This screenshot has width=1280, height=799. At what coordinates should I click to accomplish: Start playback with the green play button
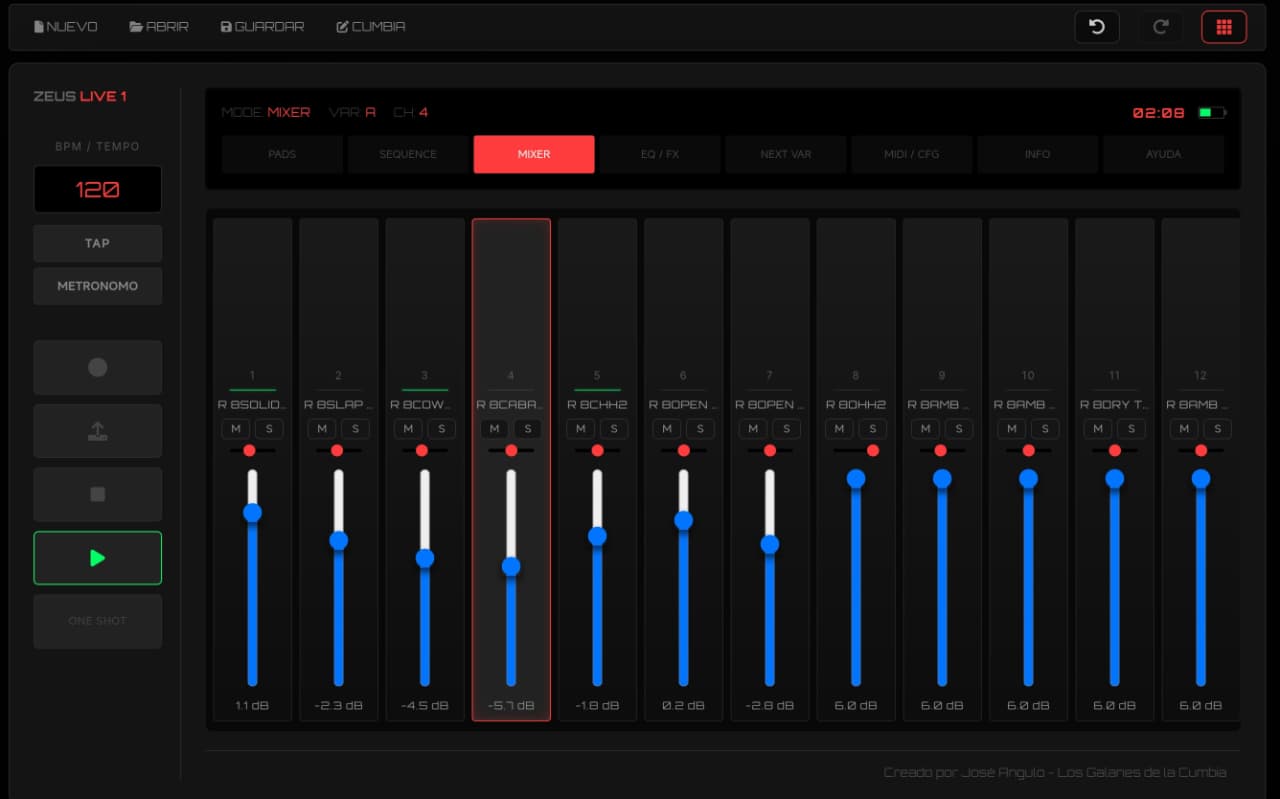pyautogui.click(x=98, y=558)
